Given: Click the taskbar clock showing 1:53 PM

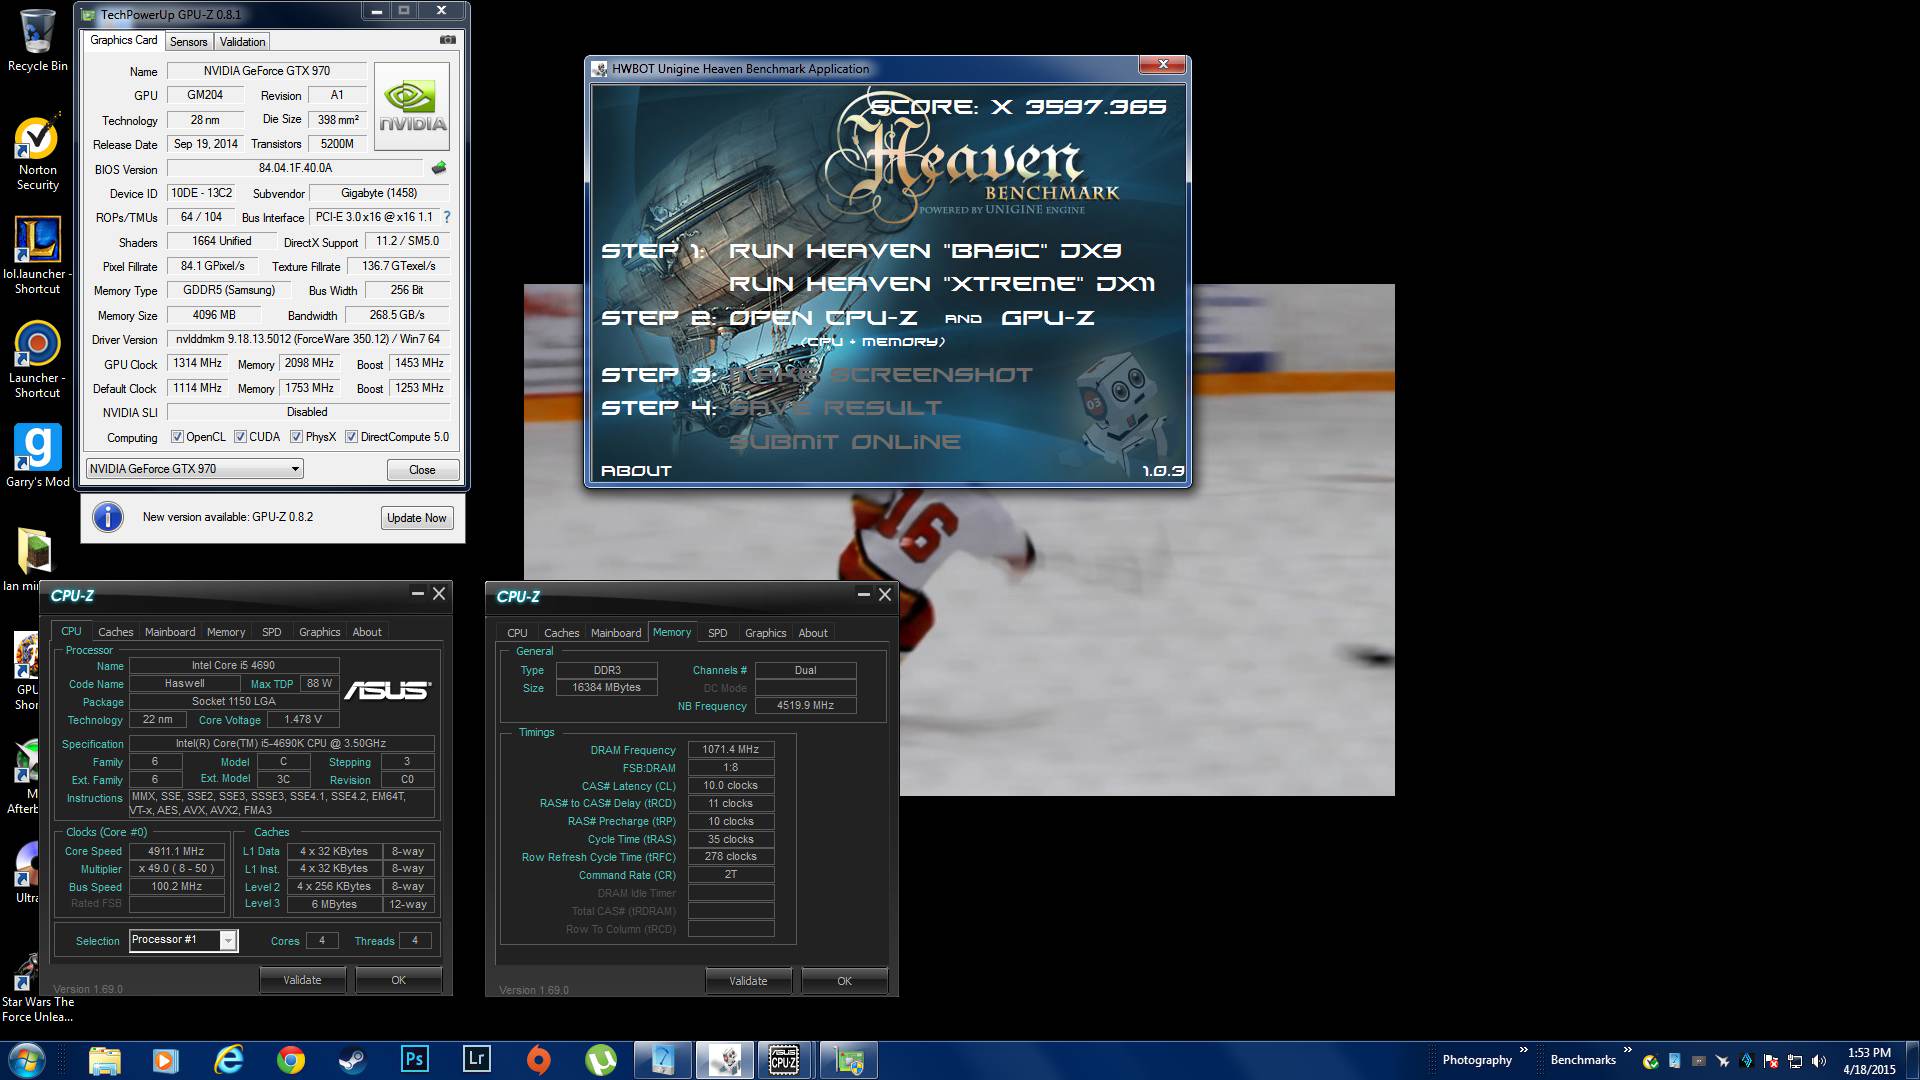Looking at the screenshot, I should pyautogui.click(x=1869, y=1061).
